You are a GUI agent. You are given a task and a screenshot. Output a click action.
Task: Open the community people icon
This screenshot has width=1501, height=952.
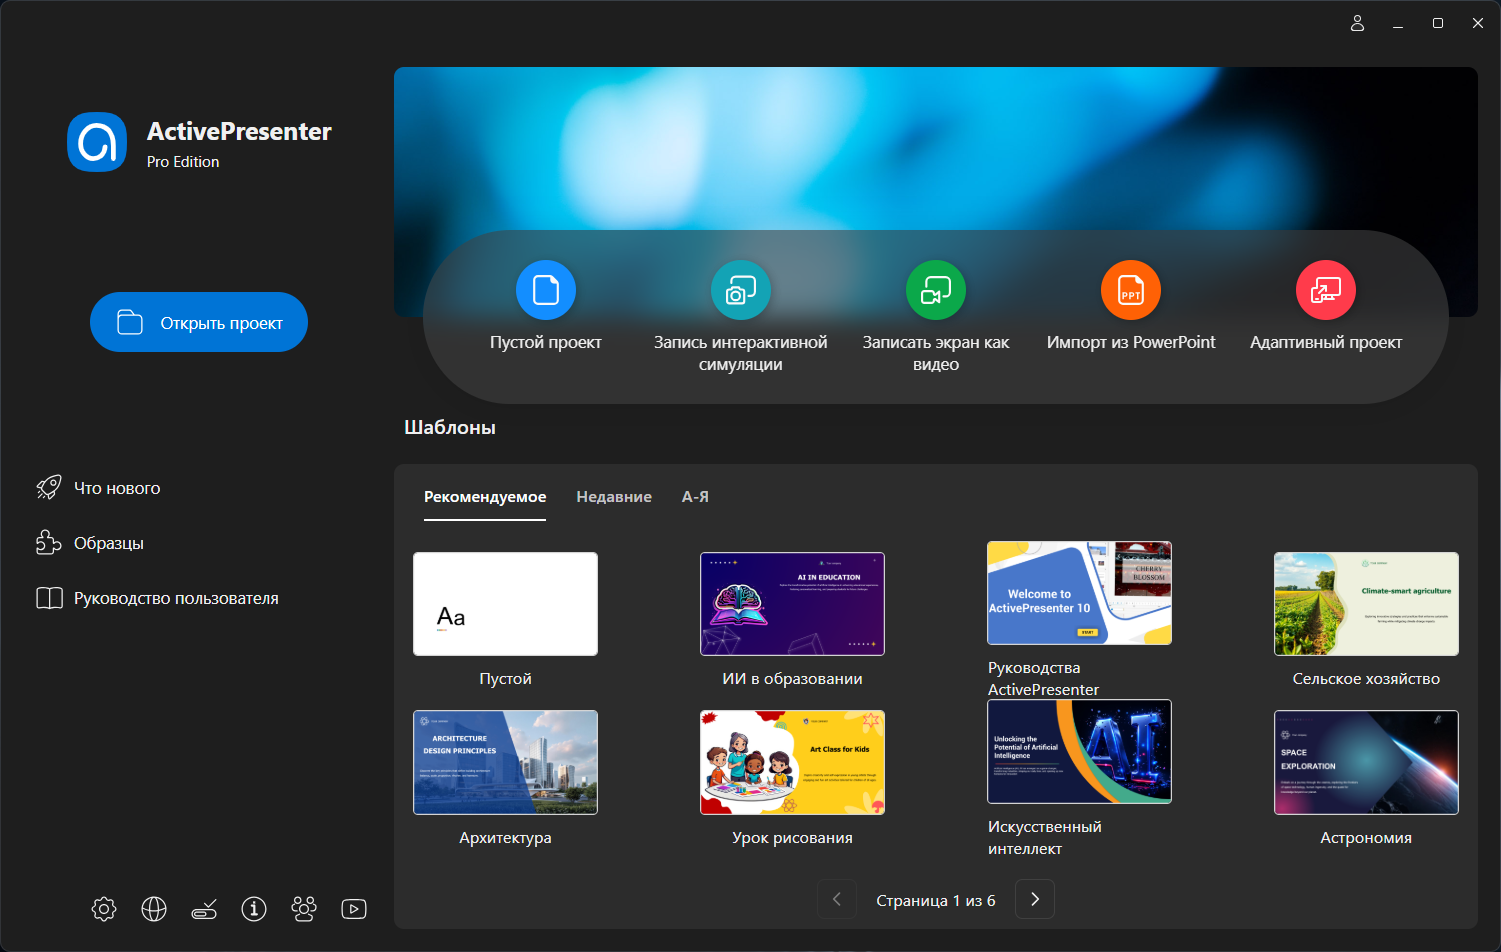click(304, 909)
